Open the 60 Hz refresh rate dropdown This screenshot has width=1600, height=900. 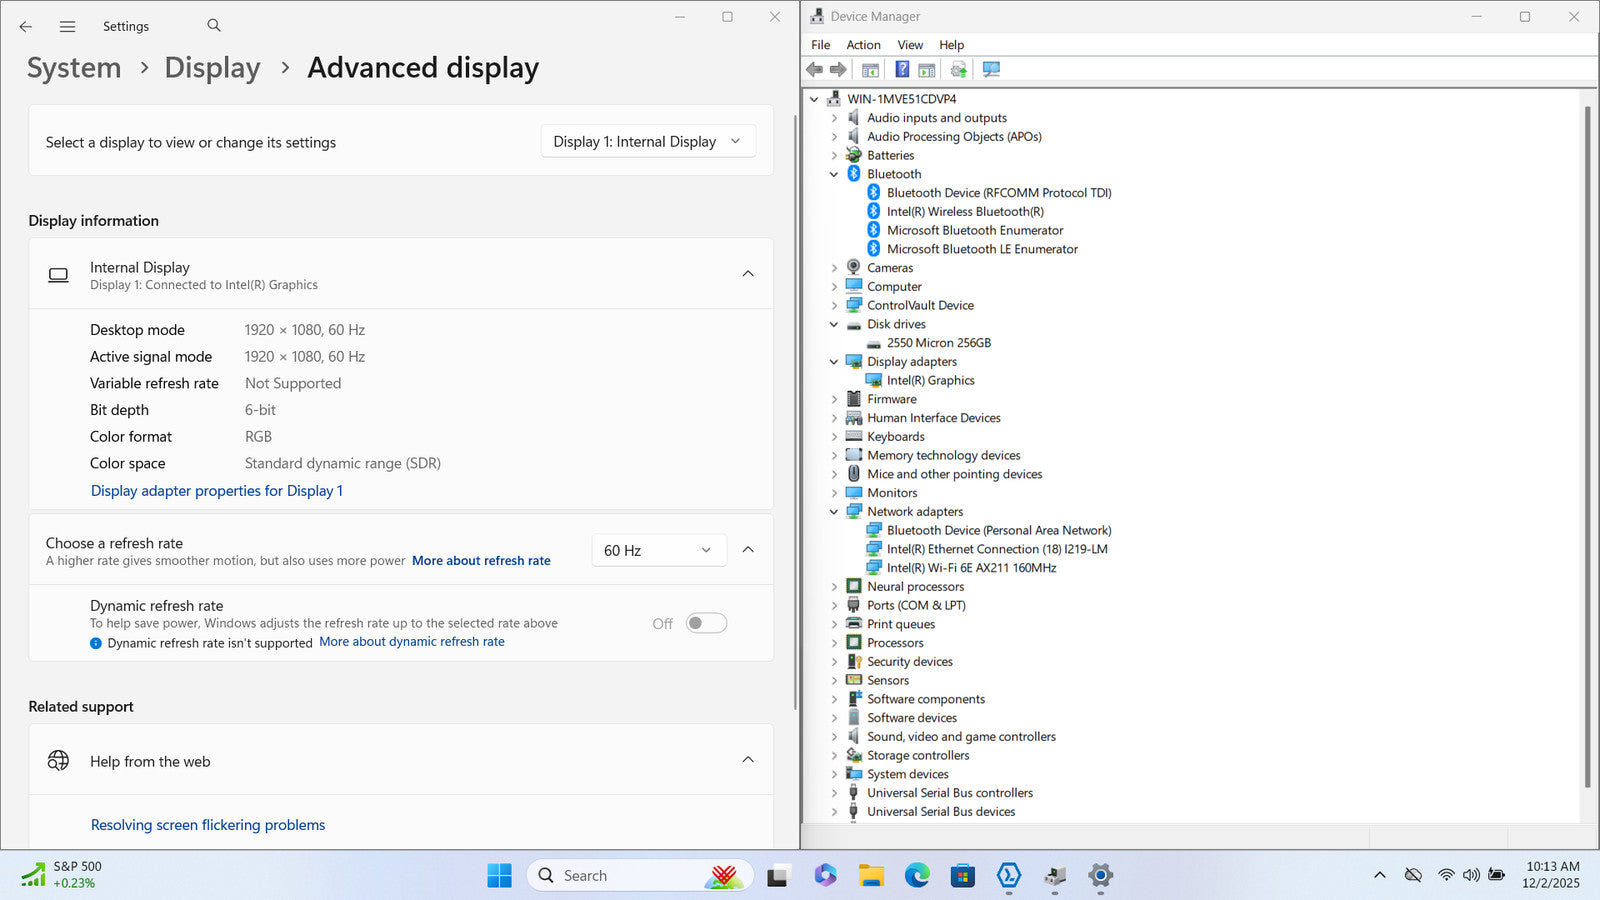[x=657, y=550]
